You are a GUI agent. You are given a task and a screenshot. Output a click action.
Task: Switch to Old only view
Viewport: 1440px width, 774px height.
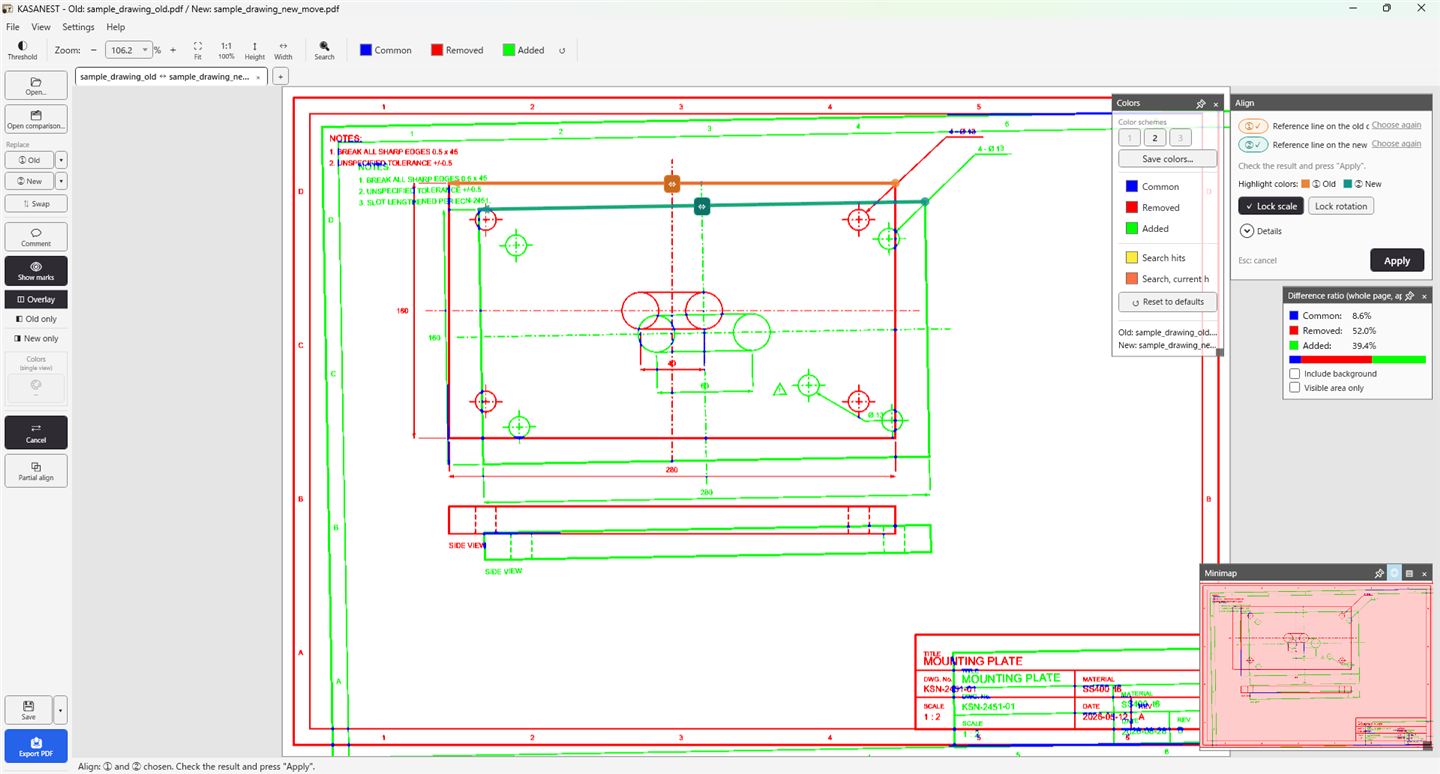[36, 319]
